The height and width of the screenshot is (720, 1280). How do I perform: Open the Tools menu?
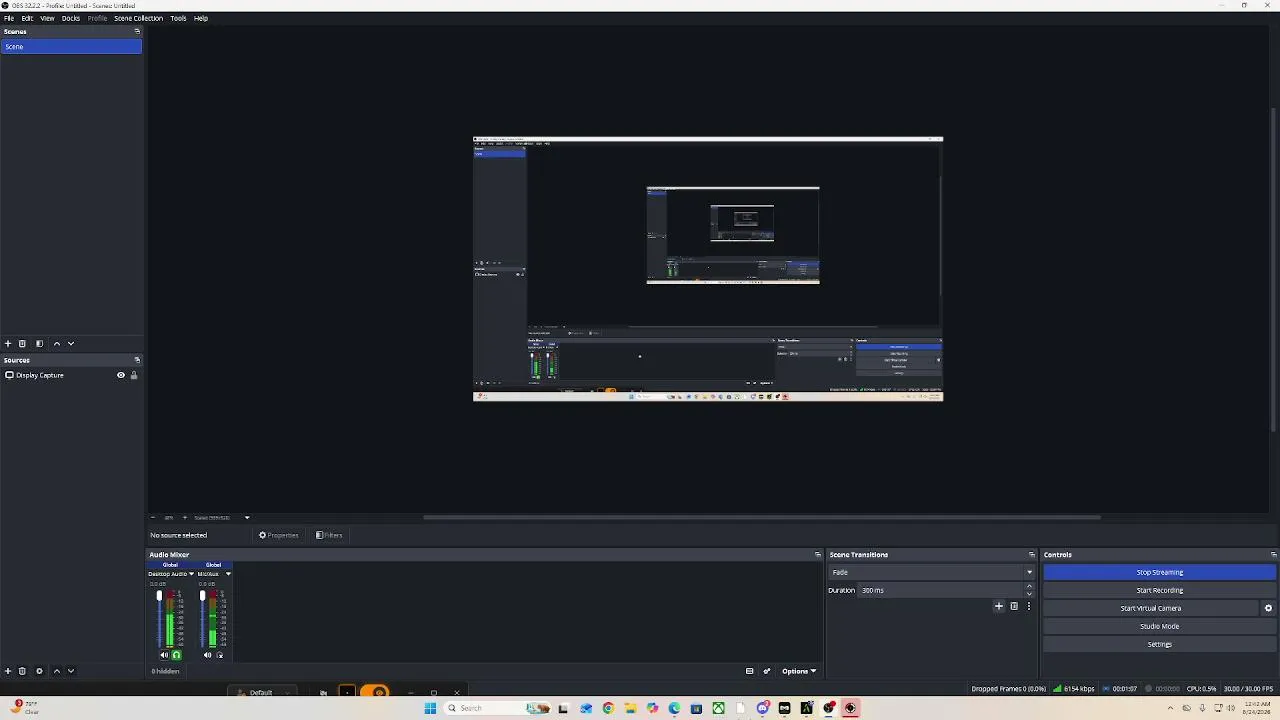[178, 18]
